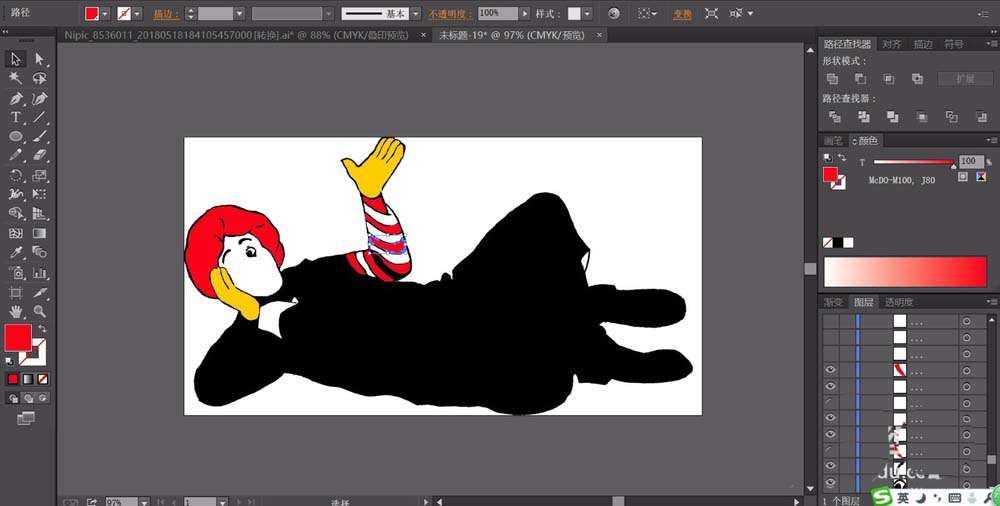Click the 描边 stroke link in control bar

point(166,13)
